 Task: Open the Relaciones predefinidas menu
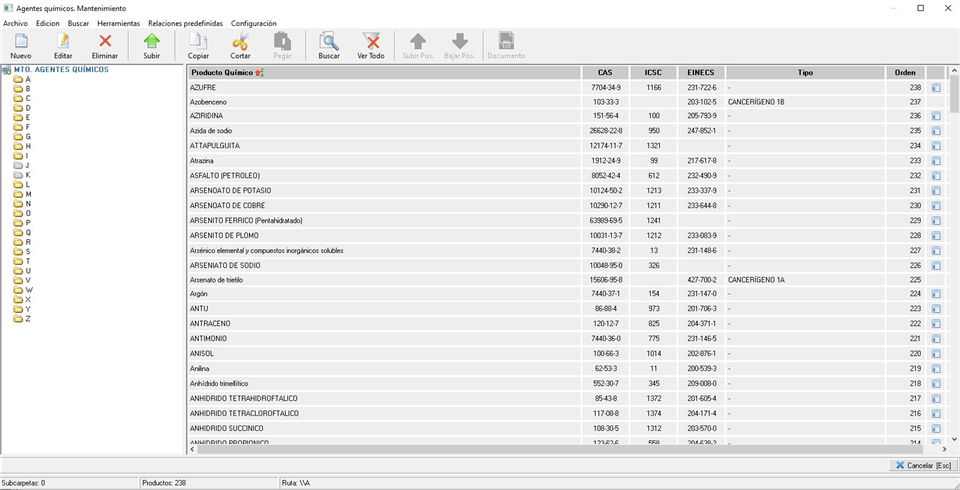tap(186, 23)
